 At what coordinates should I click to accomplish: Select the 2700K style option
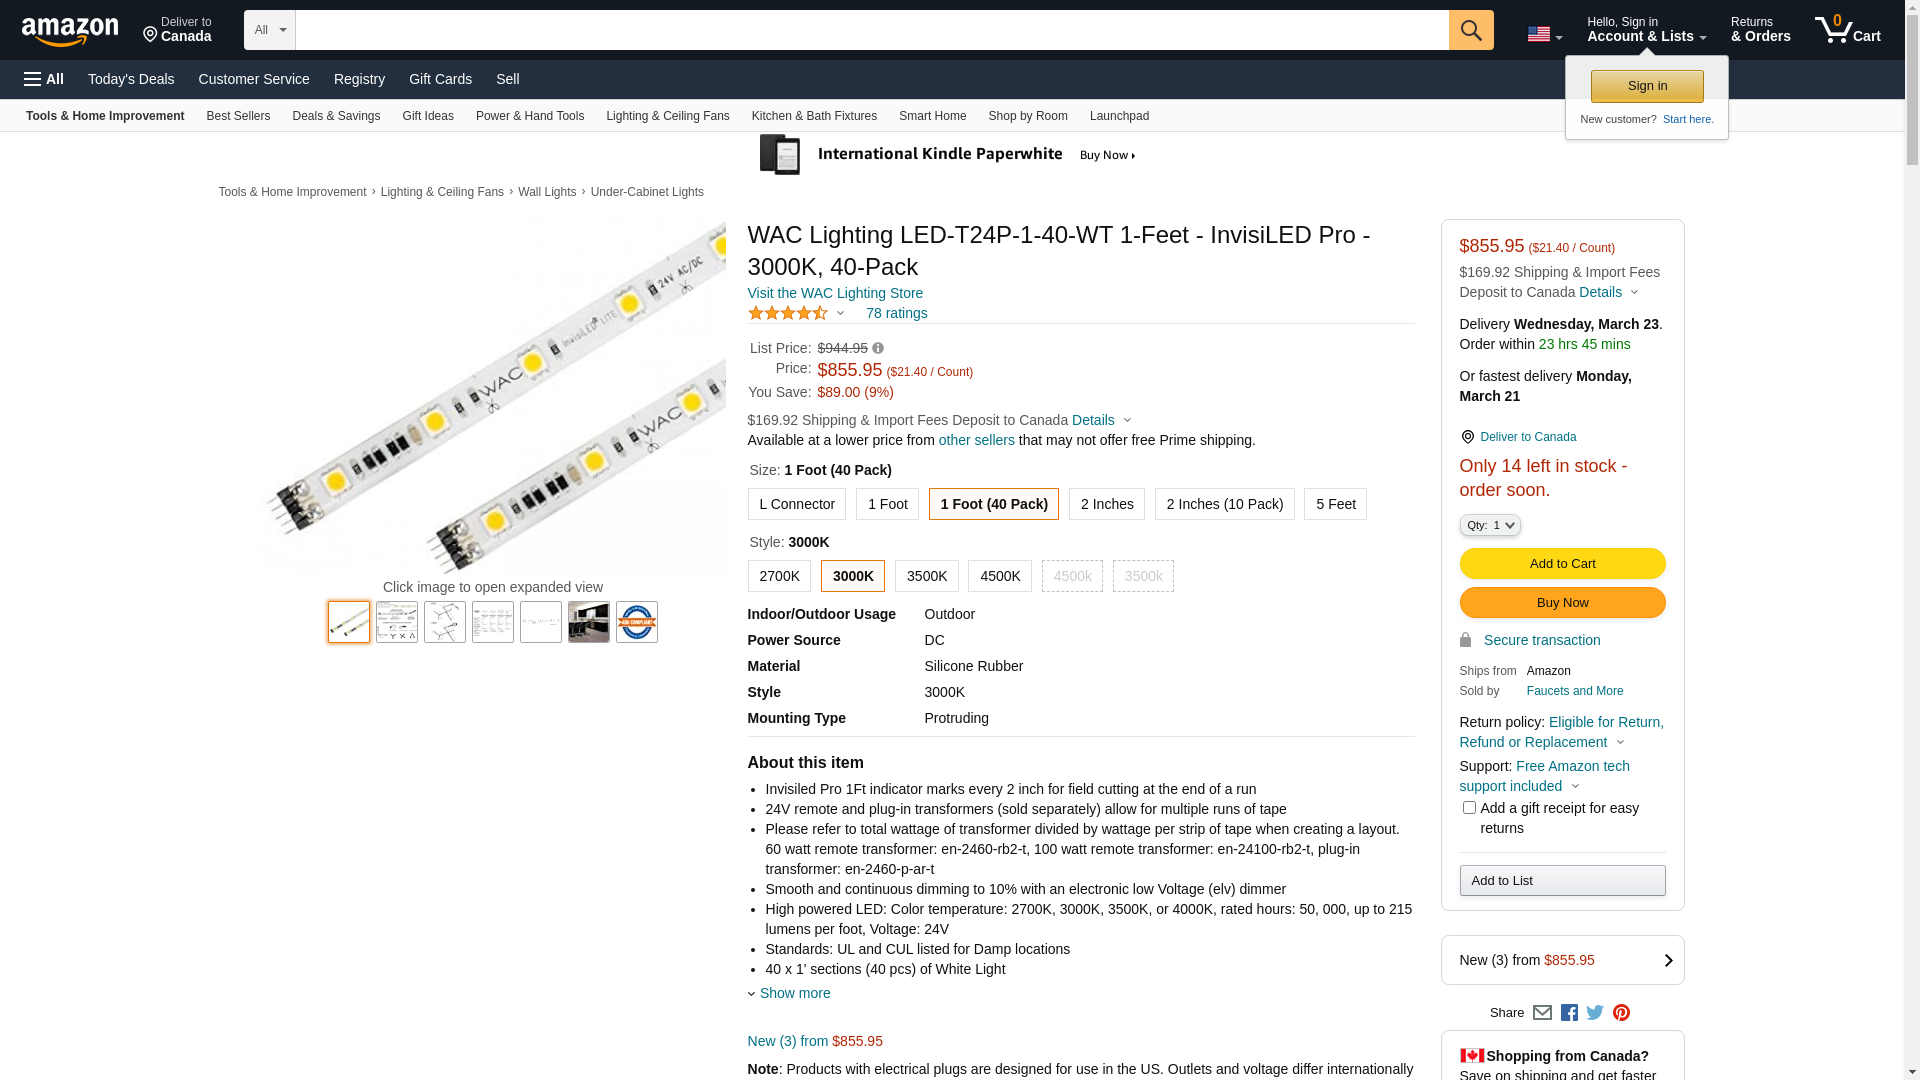pos(779,576)
